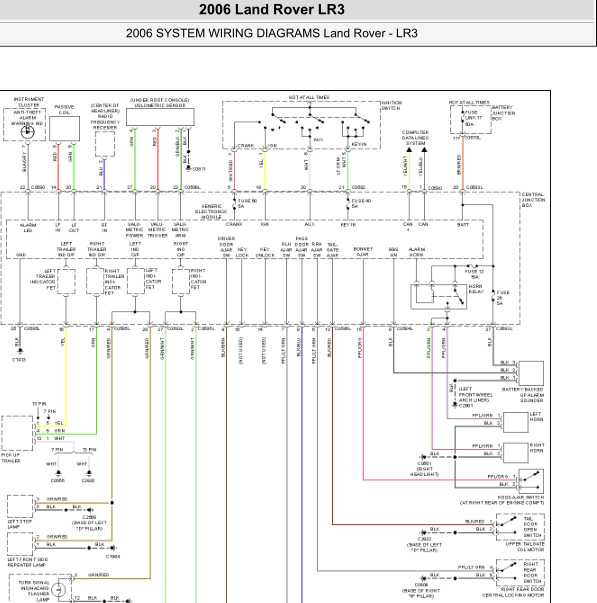
Task: Click the 'GENERIC ELECTRONIC MODULE' label
Action: coord(211,212)
